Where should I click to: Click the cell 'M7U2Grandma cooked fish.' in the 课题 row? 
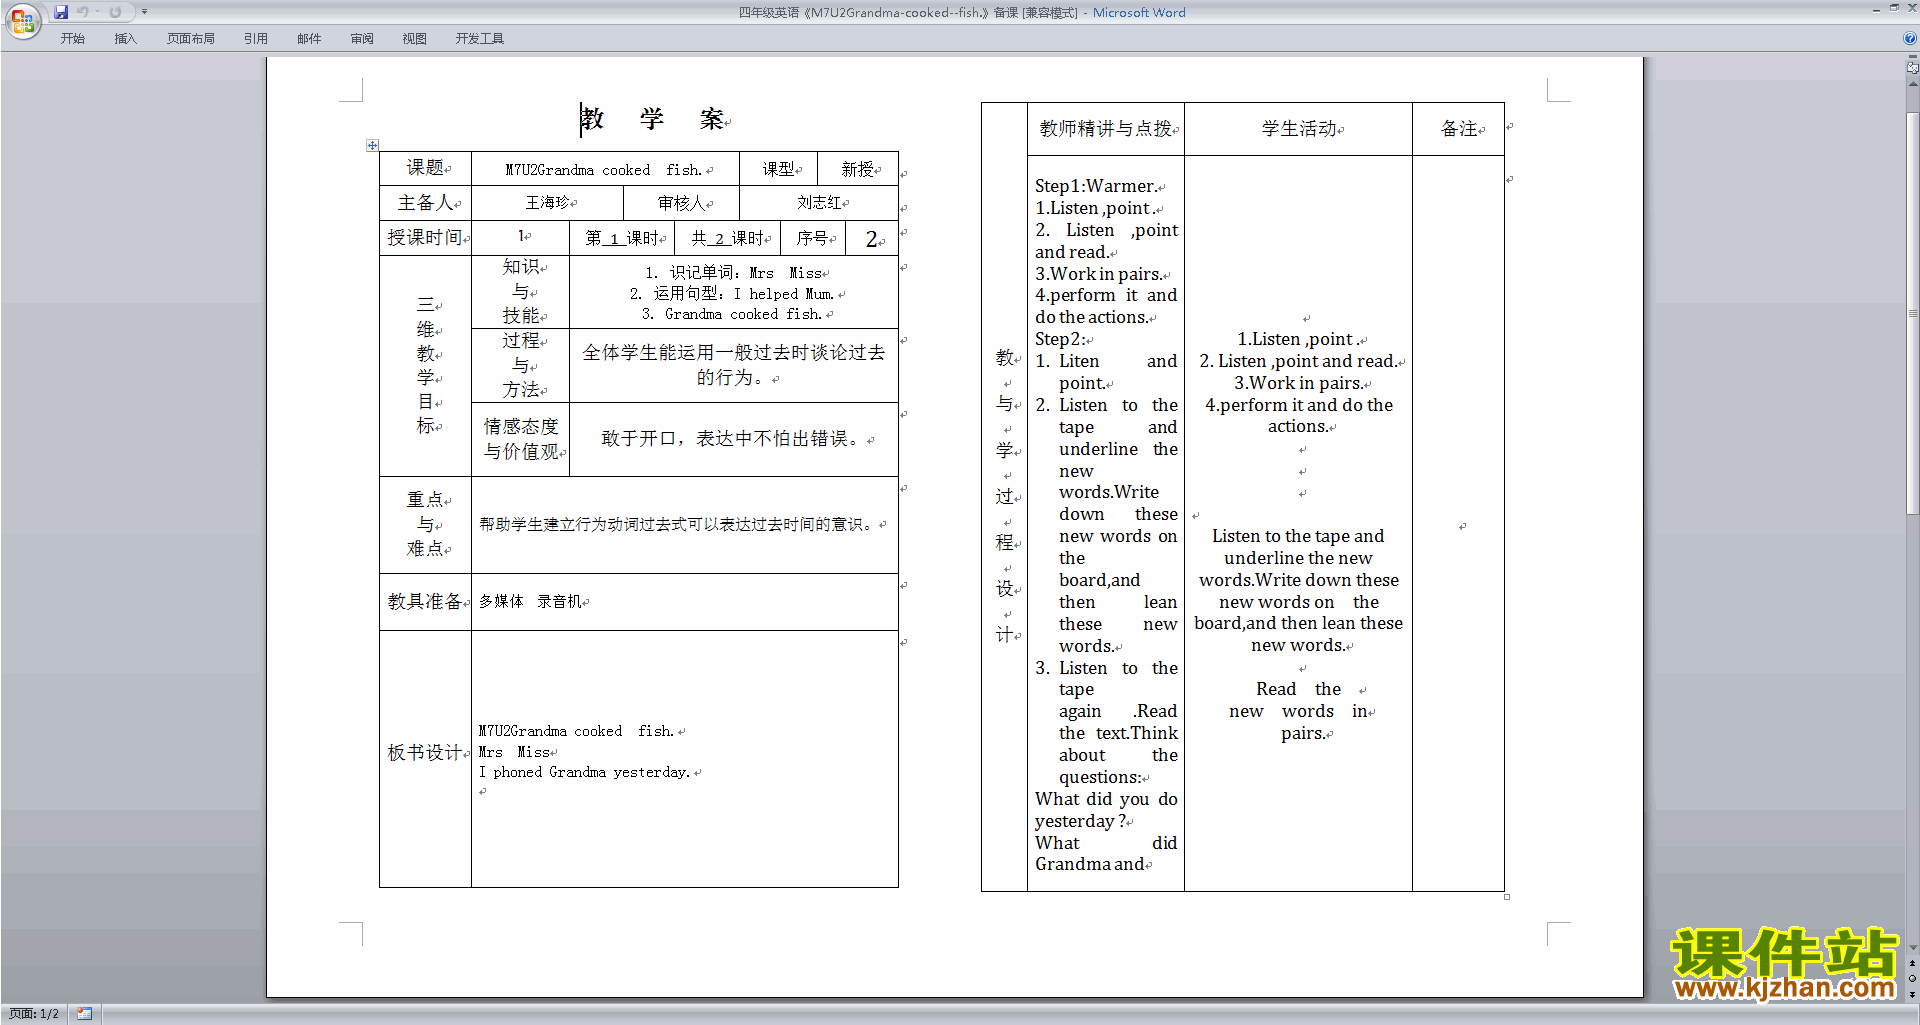coord(605,170)
